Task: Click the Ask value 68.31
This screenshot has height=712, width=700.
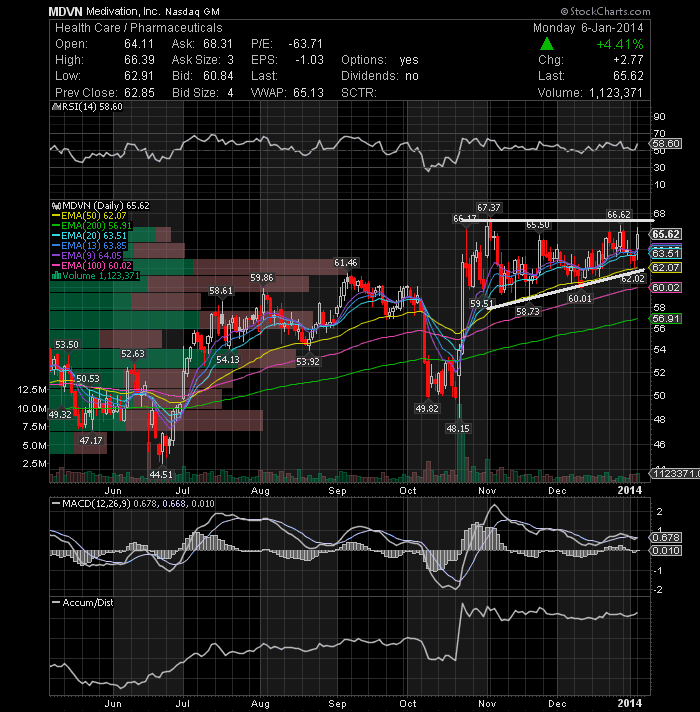Action: (x=217, y=44)
